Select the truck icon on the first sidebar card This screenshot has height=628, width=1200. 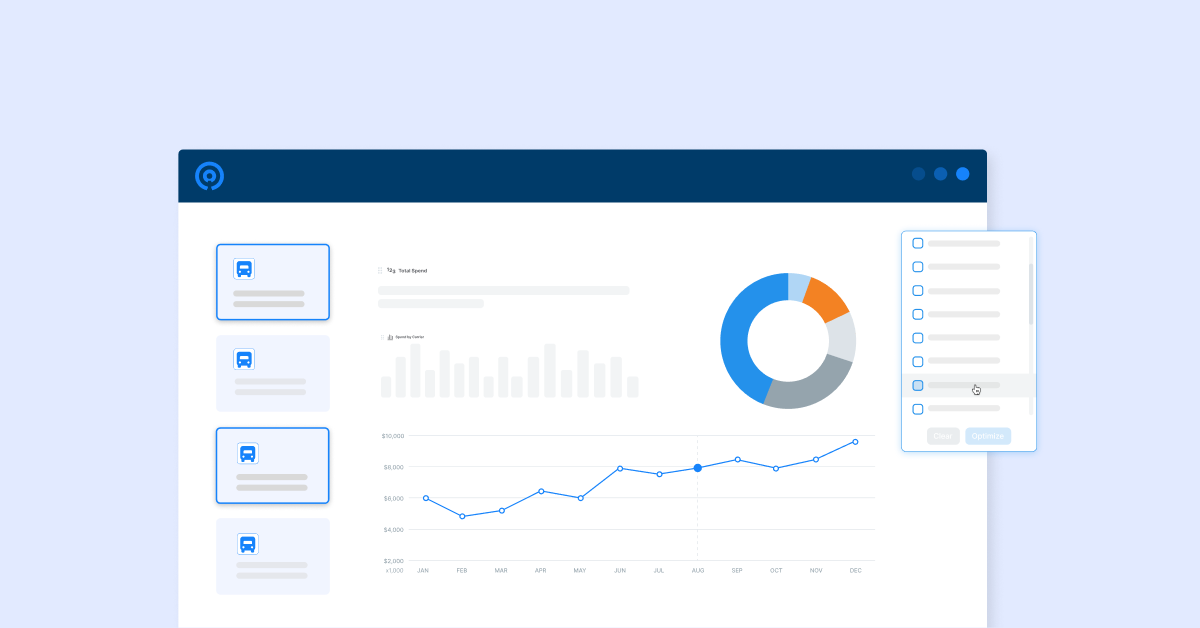(246, 268)
